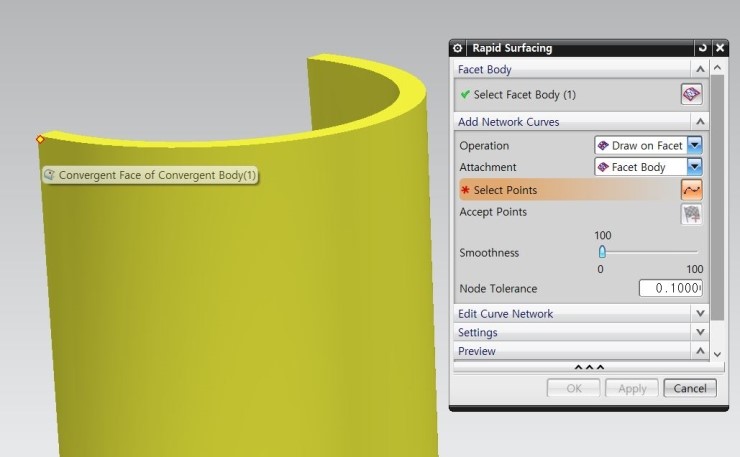Expand the Settings section
Viewport: 740px width, 457px height.
(x=699, y=332)
